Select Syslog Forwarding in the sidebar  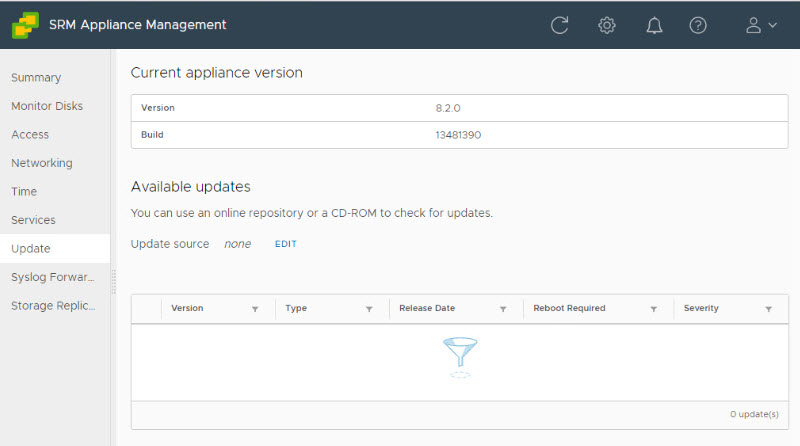[53, 277]
